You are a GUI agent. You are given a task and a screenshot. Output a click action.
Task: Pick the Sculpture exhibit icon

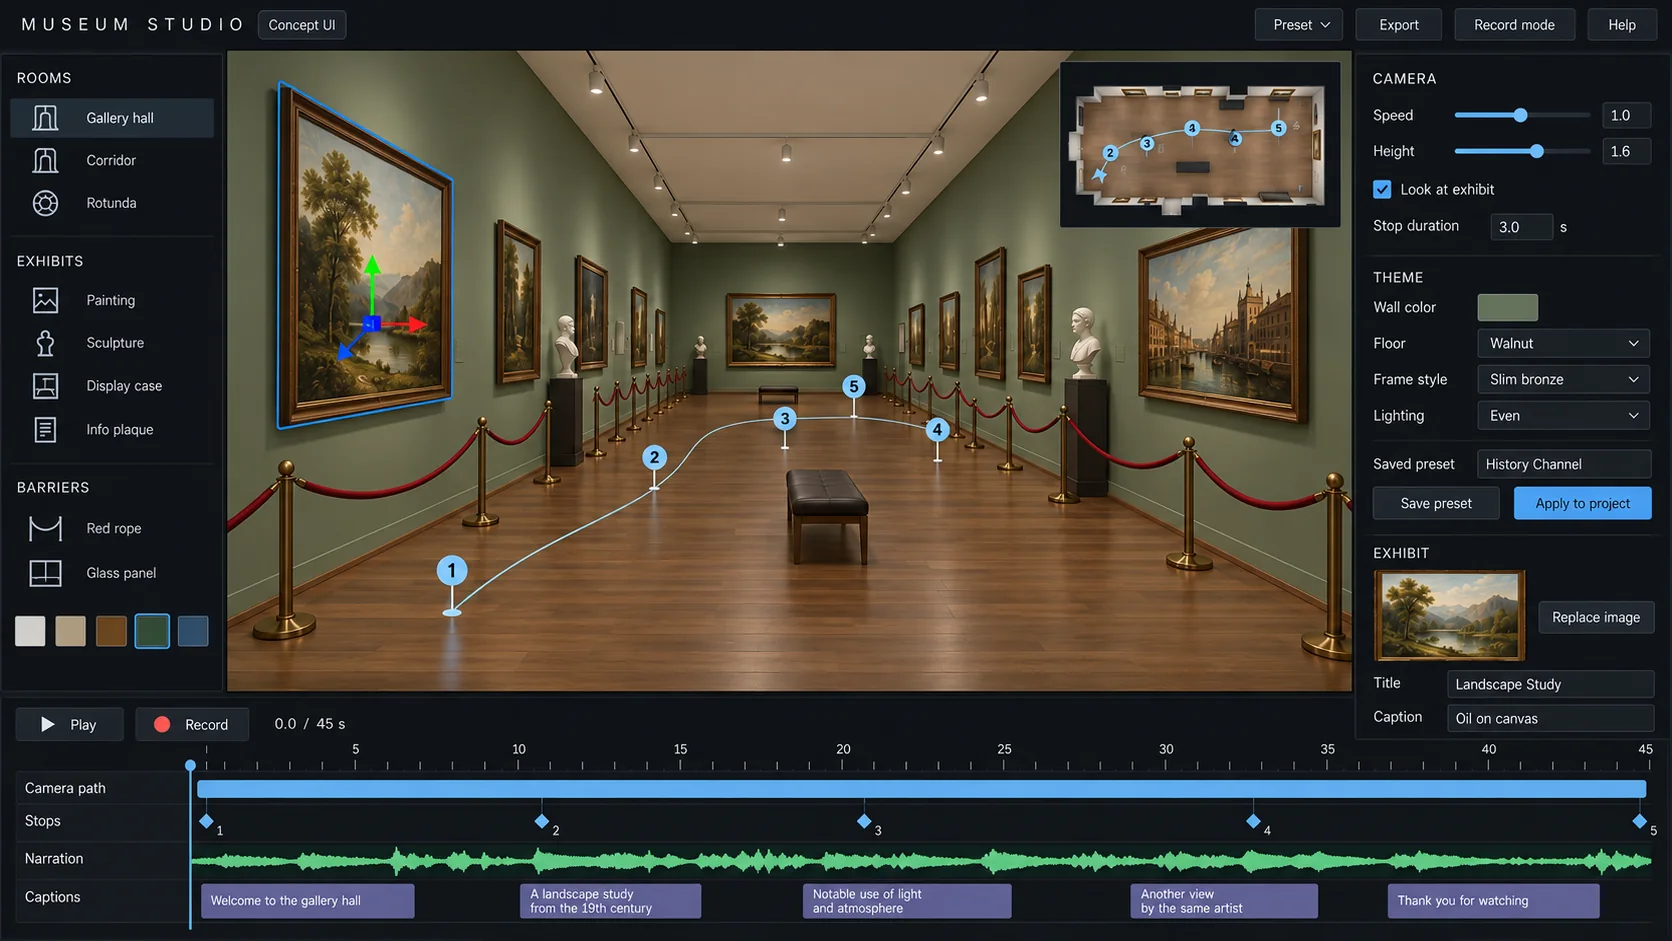coord(45,343)
